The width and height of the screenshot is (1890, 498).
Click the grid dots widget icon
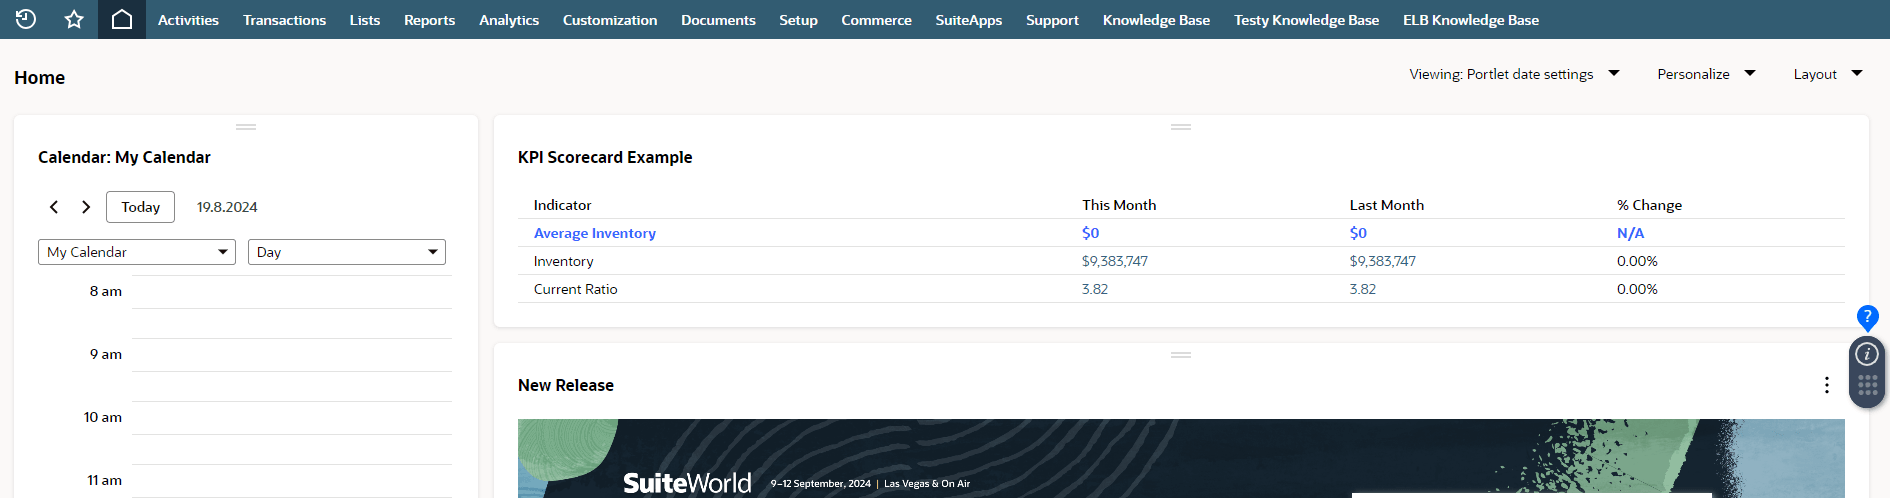pos(1867,386)
